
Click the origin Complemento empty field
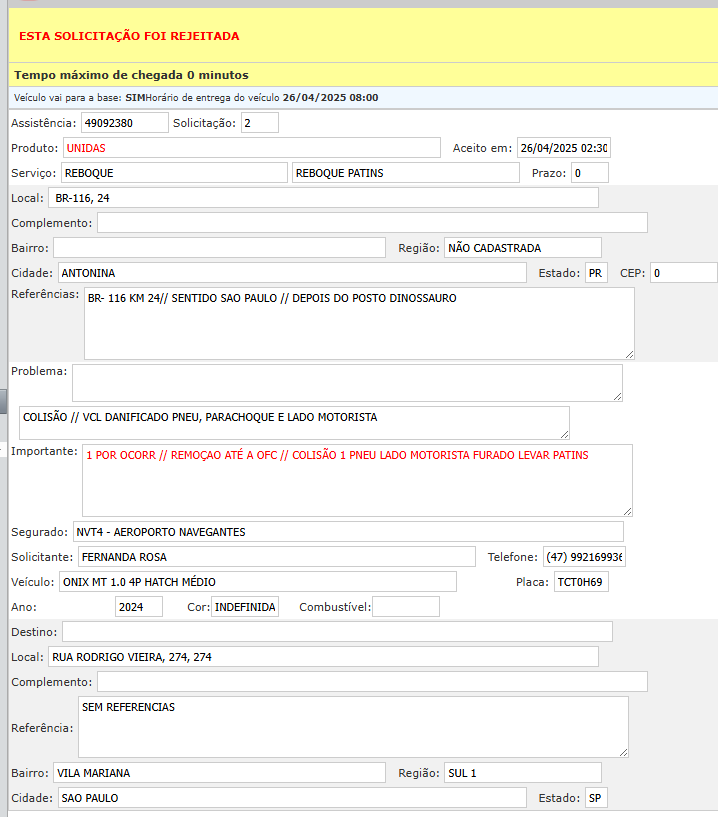click(x=372, y=223)
